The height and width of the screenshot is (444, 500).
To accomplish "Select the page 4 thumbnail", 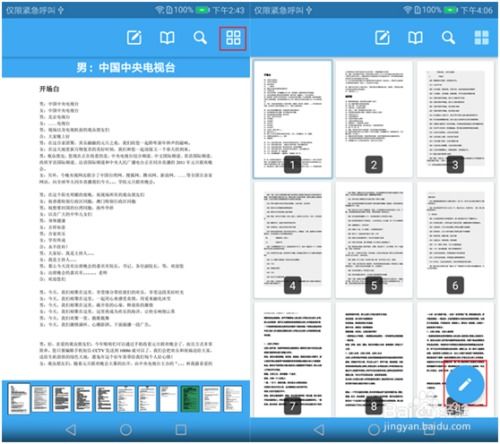I will 293,240.
